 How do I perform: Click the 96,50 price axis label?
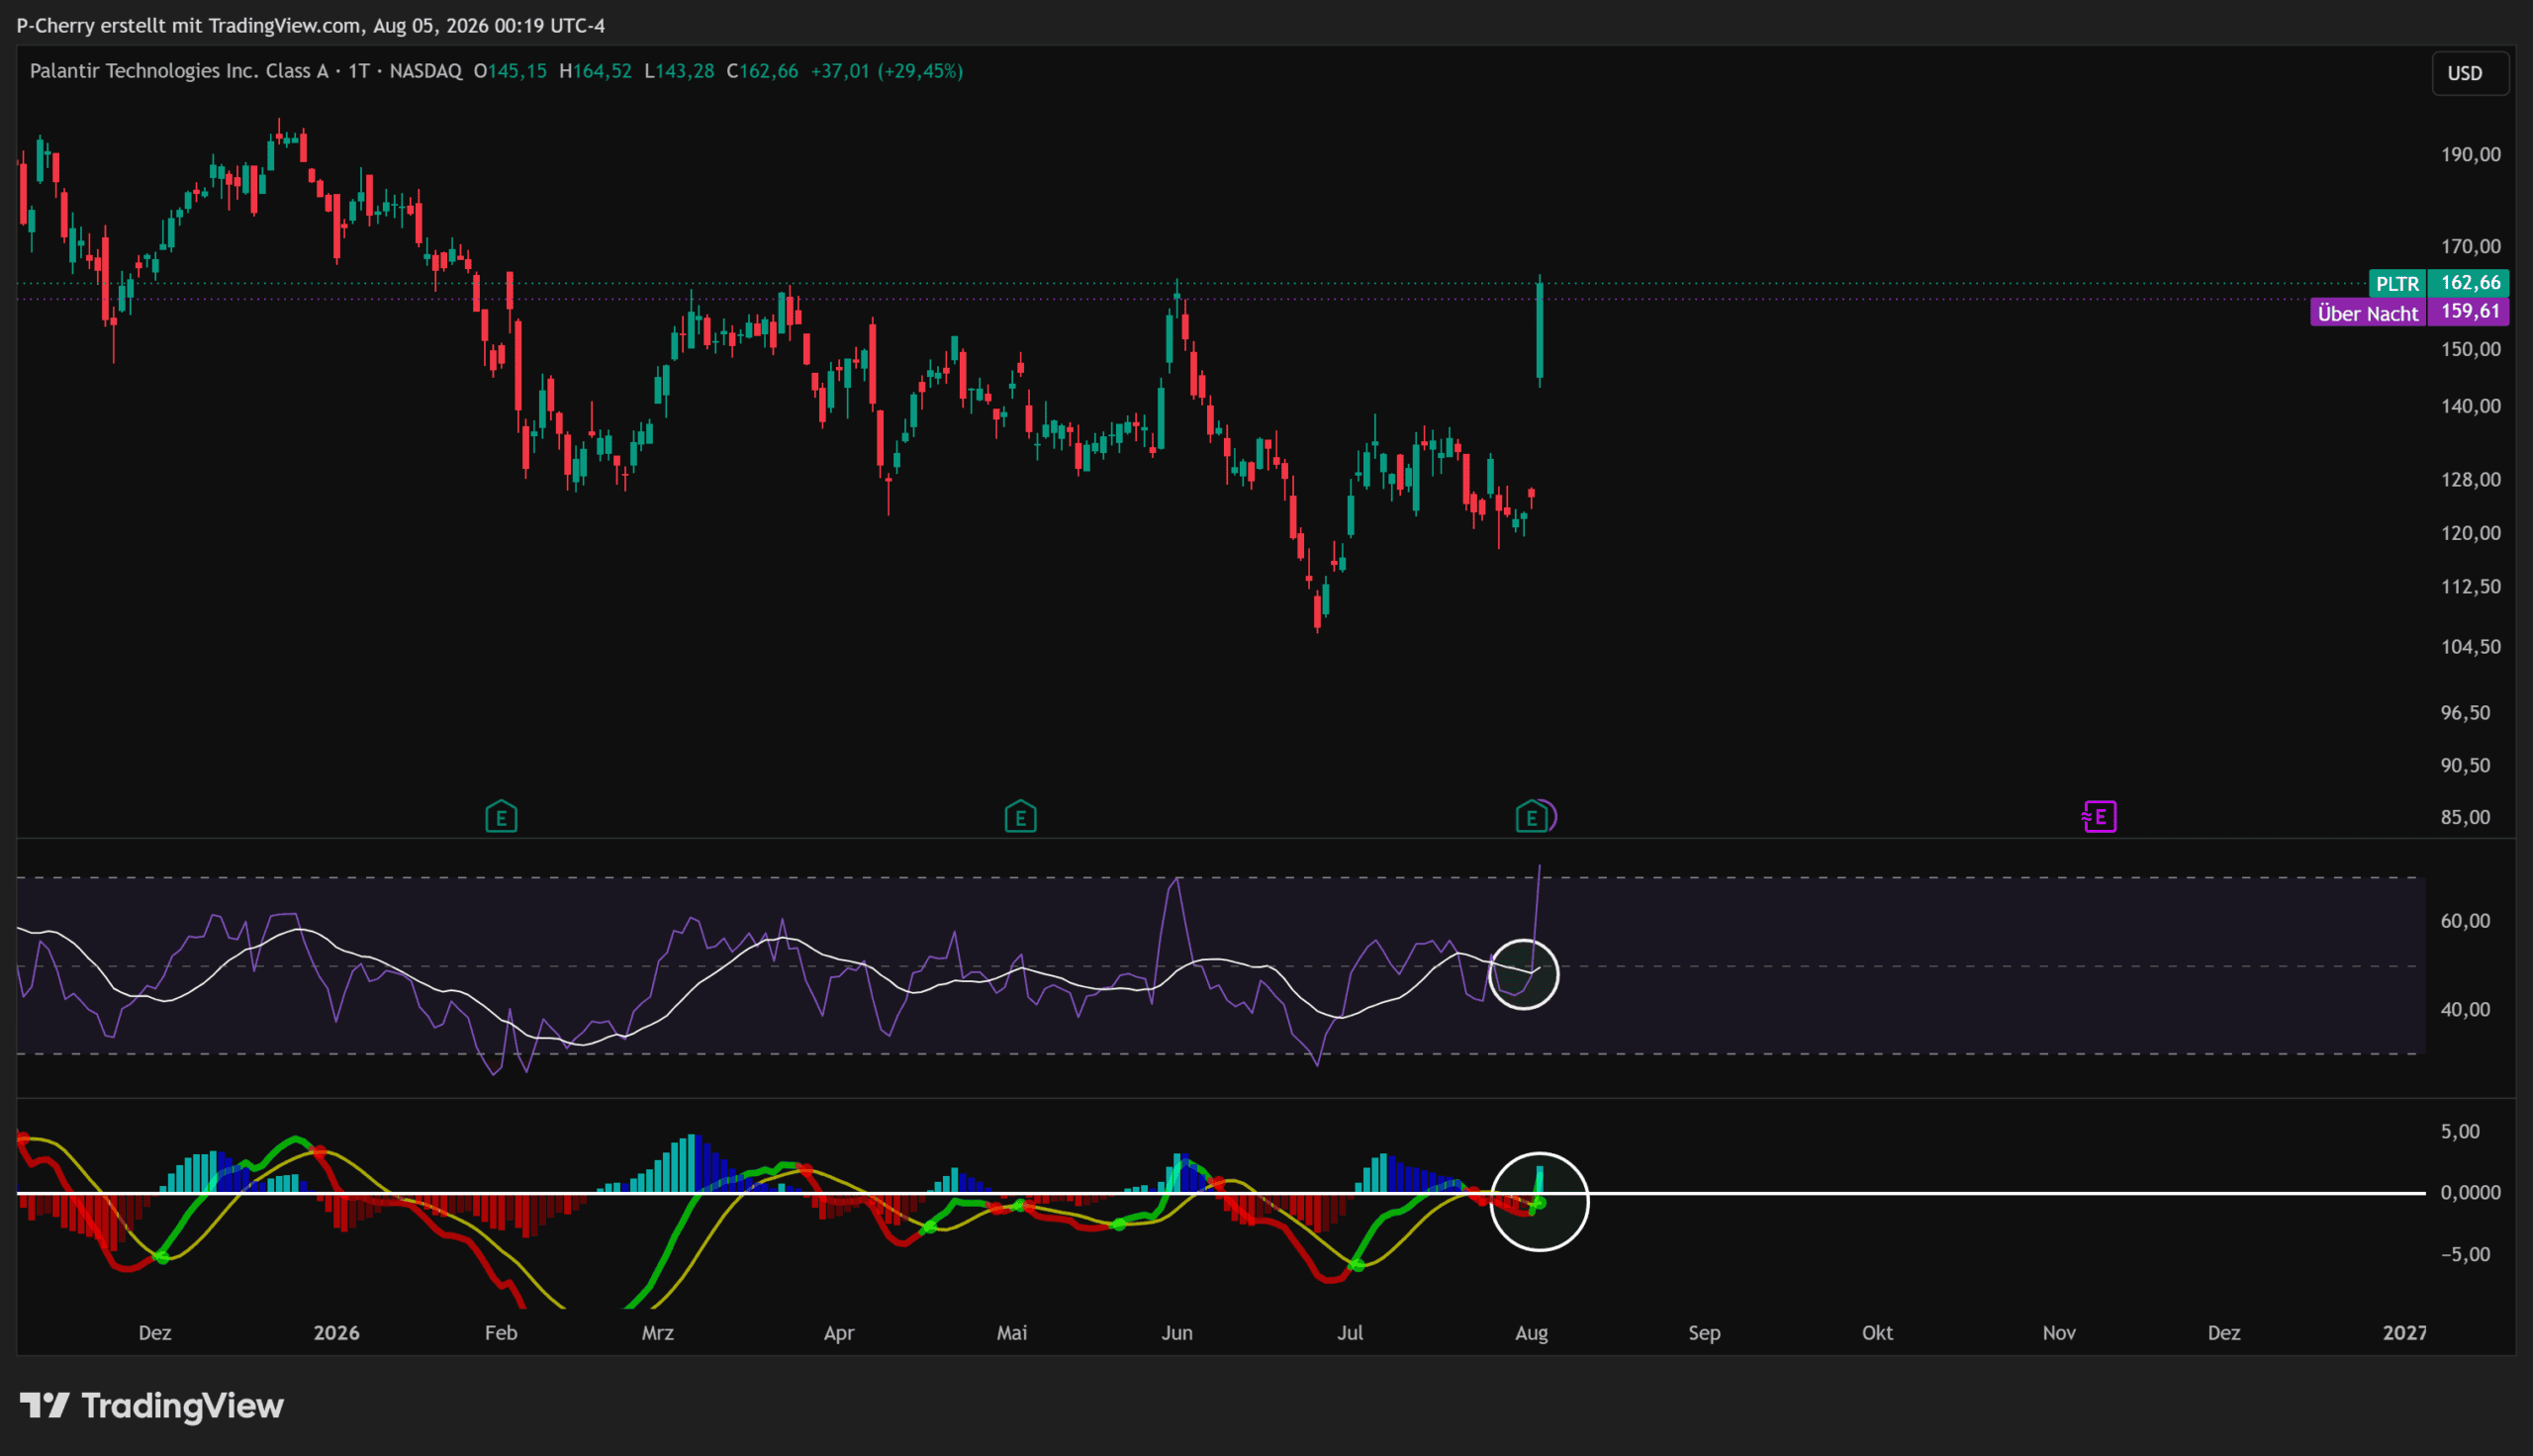(x=2465, y=713)
